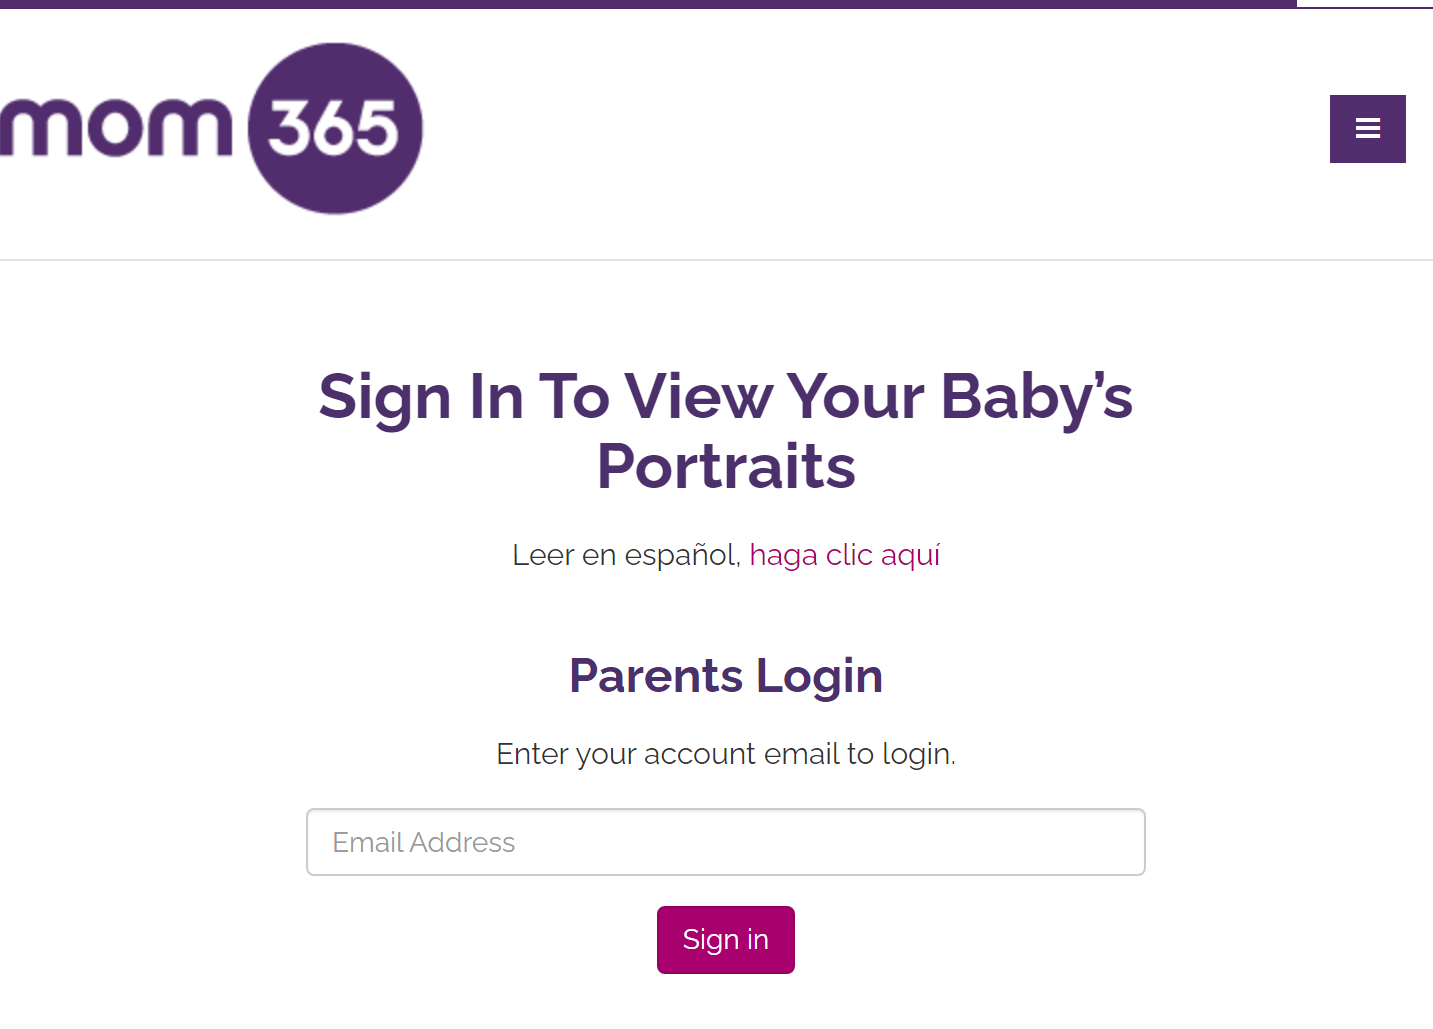Click the Sign In To View Your Baby's Portraits title
Viewport: 1433px width, 1029px height.
click(725, 430)
